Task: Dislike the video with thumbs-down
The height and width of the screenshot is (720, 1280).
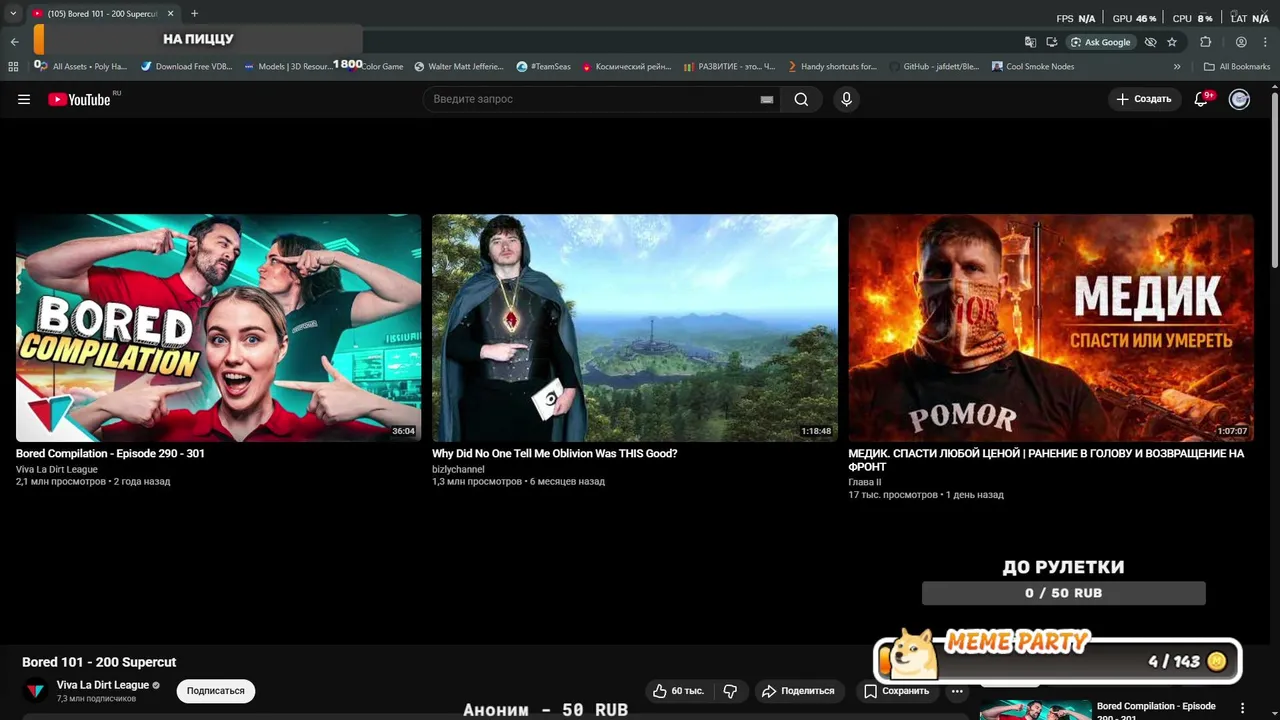Action: coord(730,691)
